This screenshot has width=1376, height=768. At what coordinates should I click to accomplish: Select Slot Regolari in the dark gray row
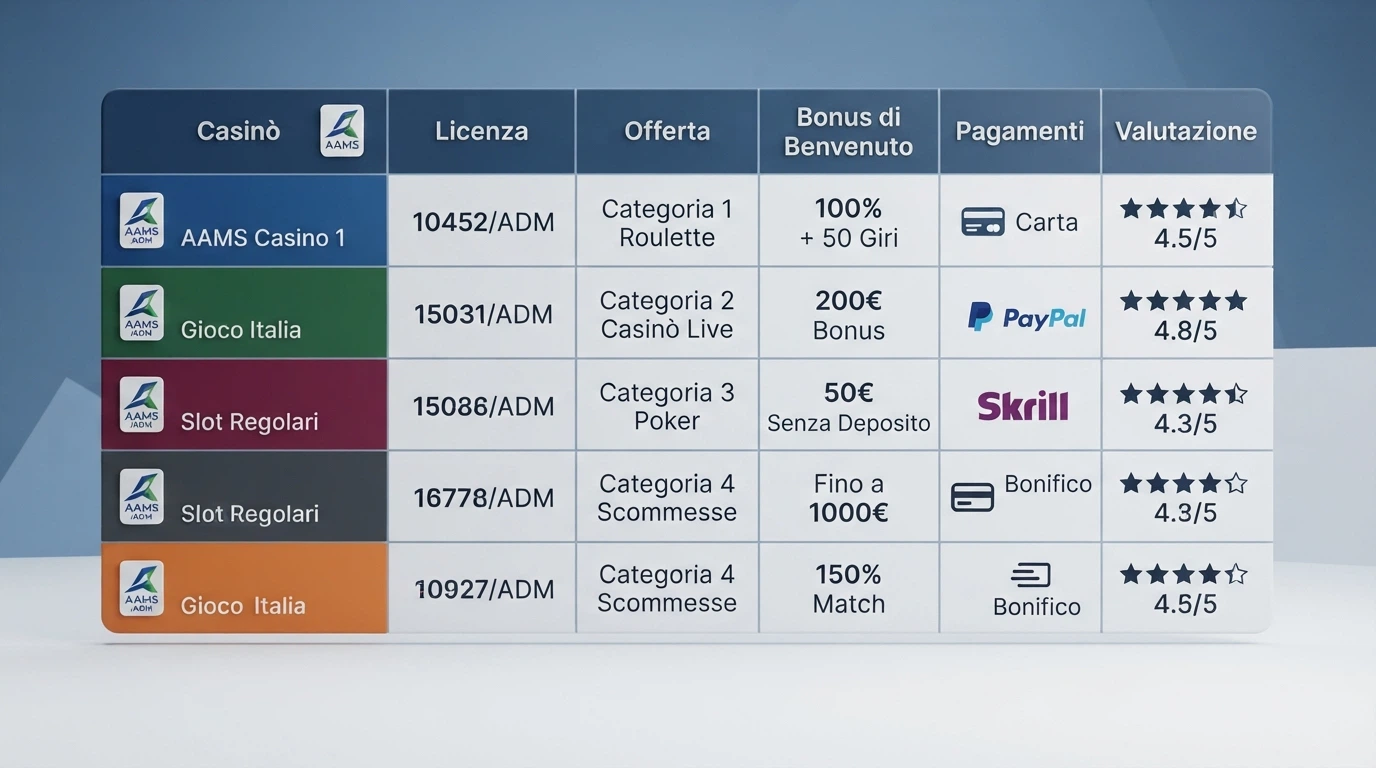250,514
